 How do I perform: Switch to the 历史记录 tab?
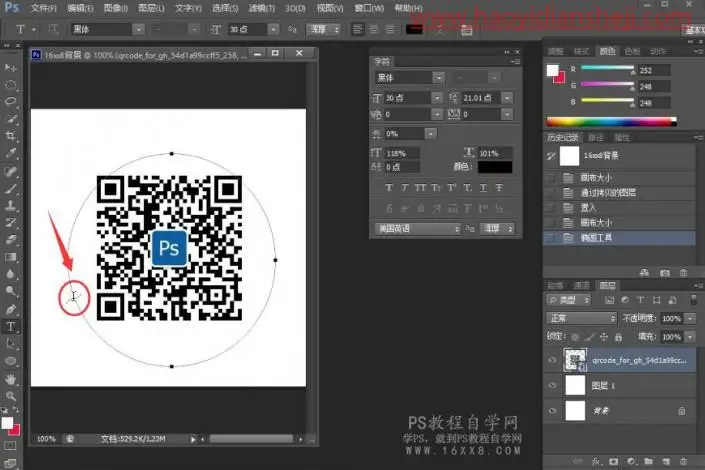click(563, 138)
